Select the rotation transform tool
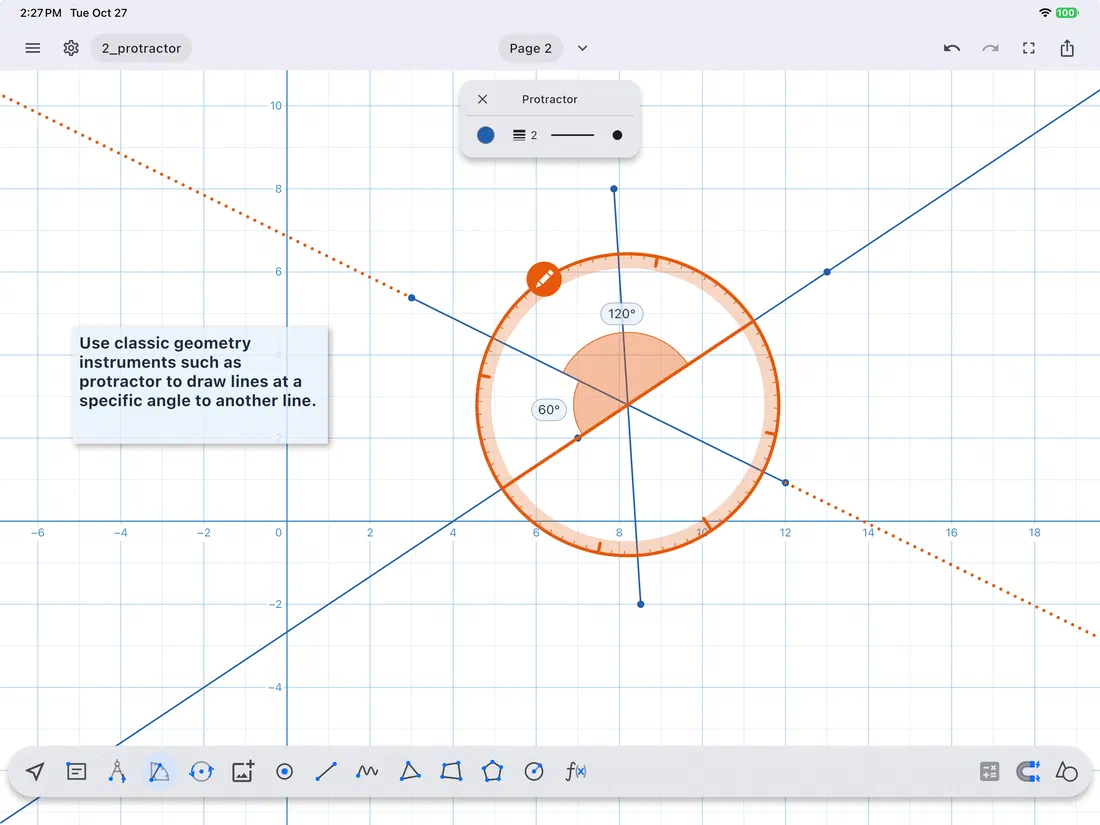Viewport: 1100px width, 825px height. point(201,772)
